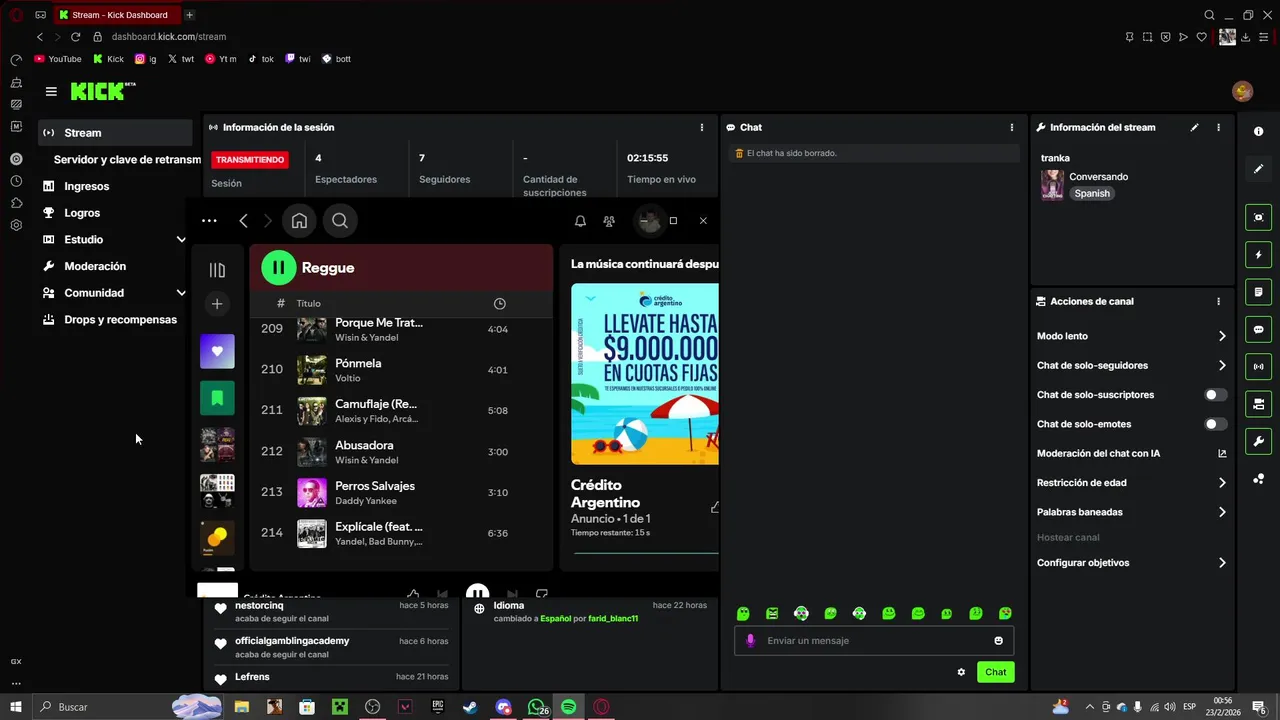The height and width of the screenshot is (720, 1280).
Task: Open Información de la sesión options menu
Action: pyautogui.click(x=702, y=128)
